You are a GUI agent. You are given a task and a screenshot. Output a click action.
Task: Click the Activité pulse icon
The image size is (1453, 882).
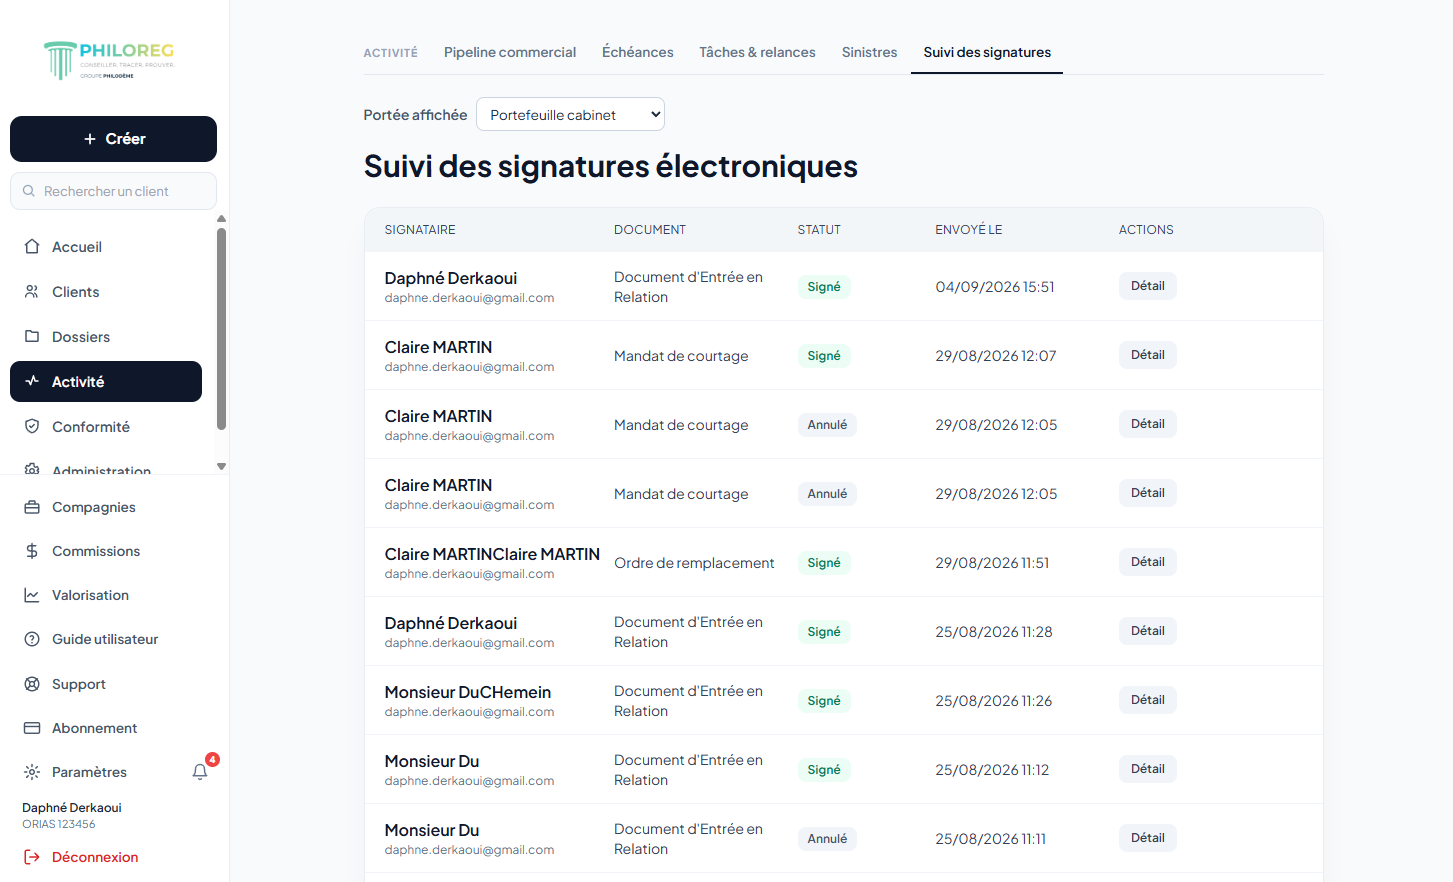[x=32, y=381]
